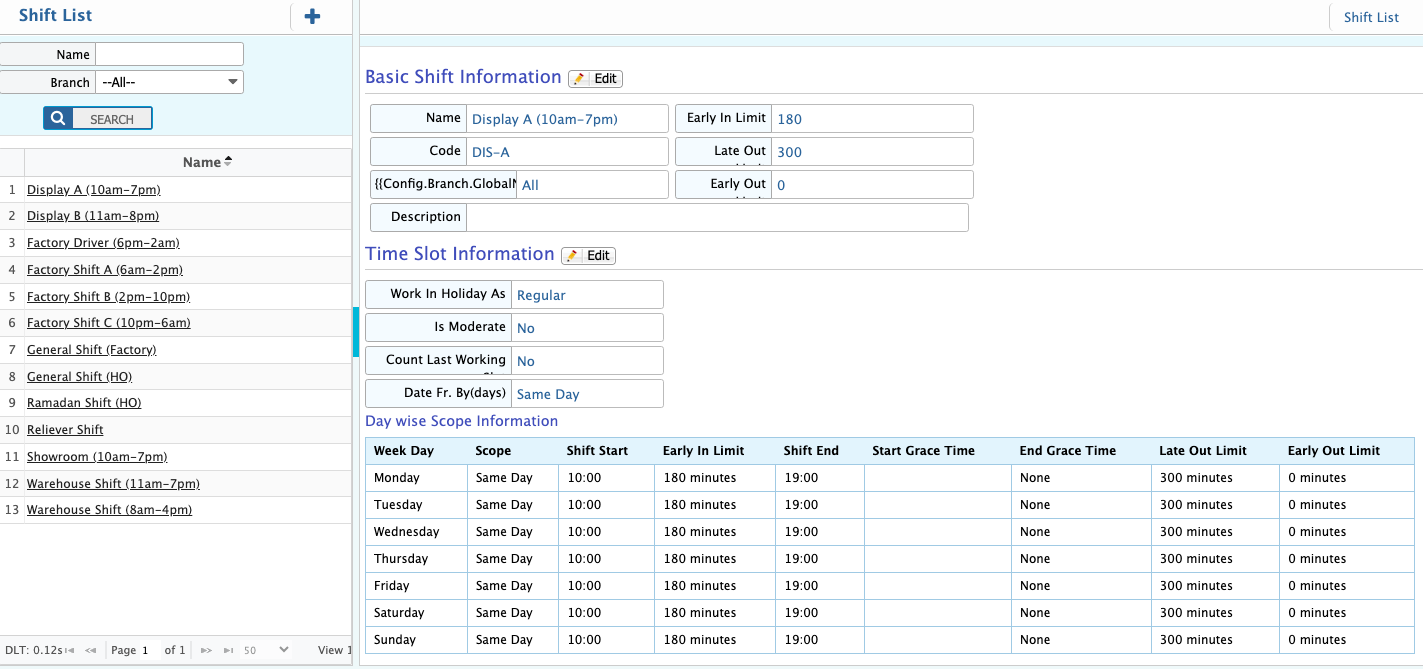This screenshot has height=669, width=1423.
Task: Click the plus icon to add shift
Action: click(312, 17)
